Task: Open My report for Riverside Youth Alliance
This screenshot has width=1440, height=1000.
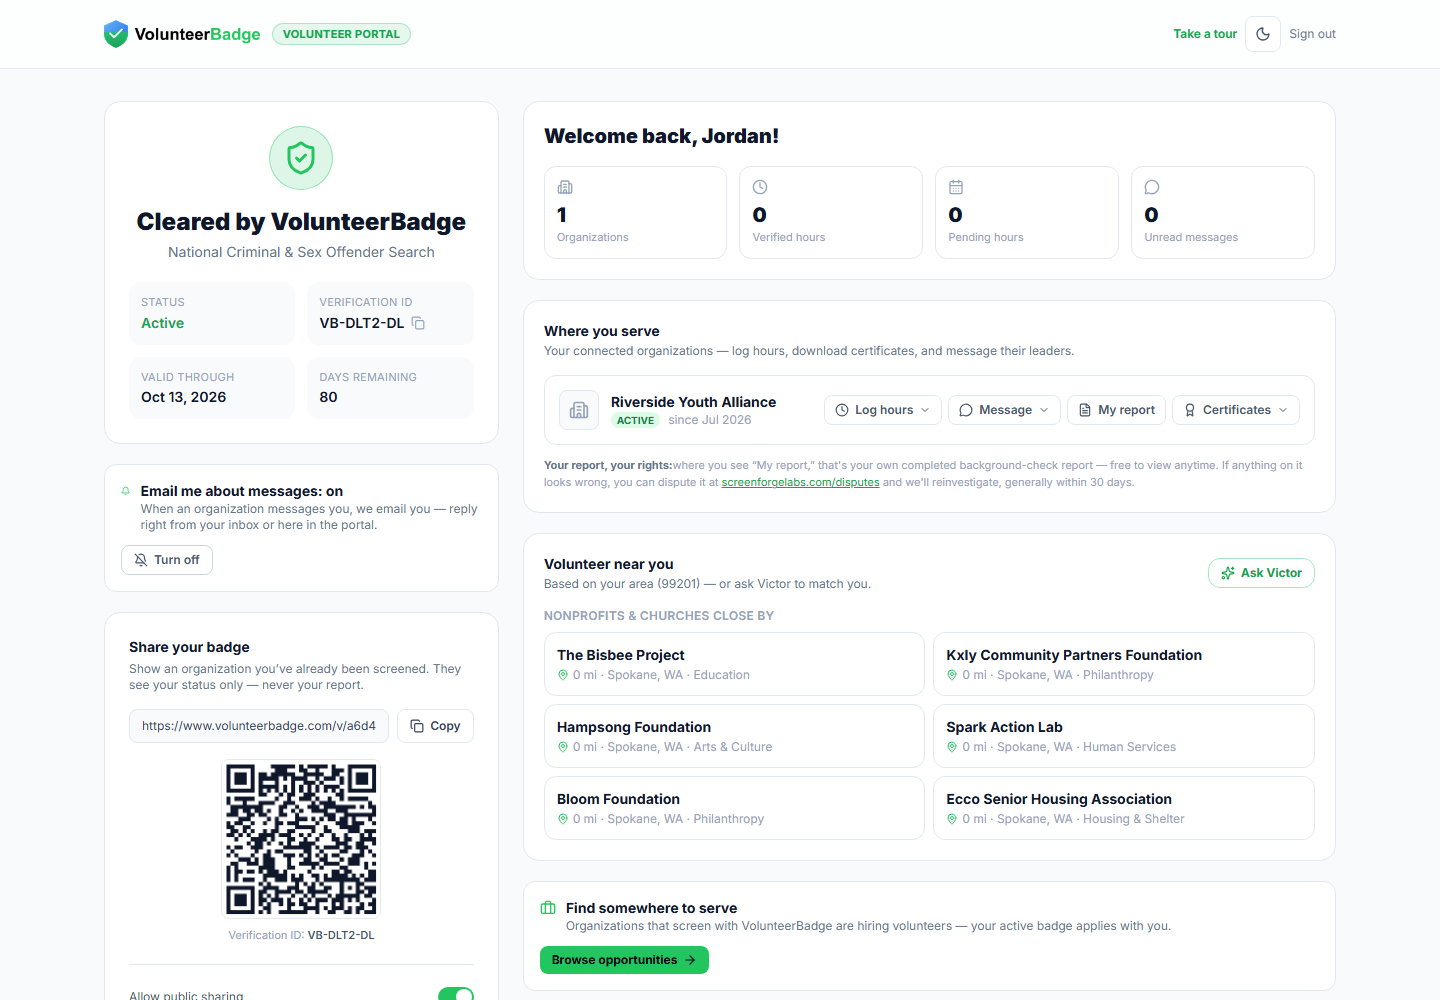Action: click(1116, 410)
